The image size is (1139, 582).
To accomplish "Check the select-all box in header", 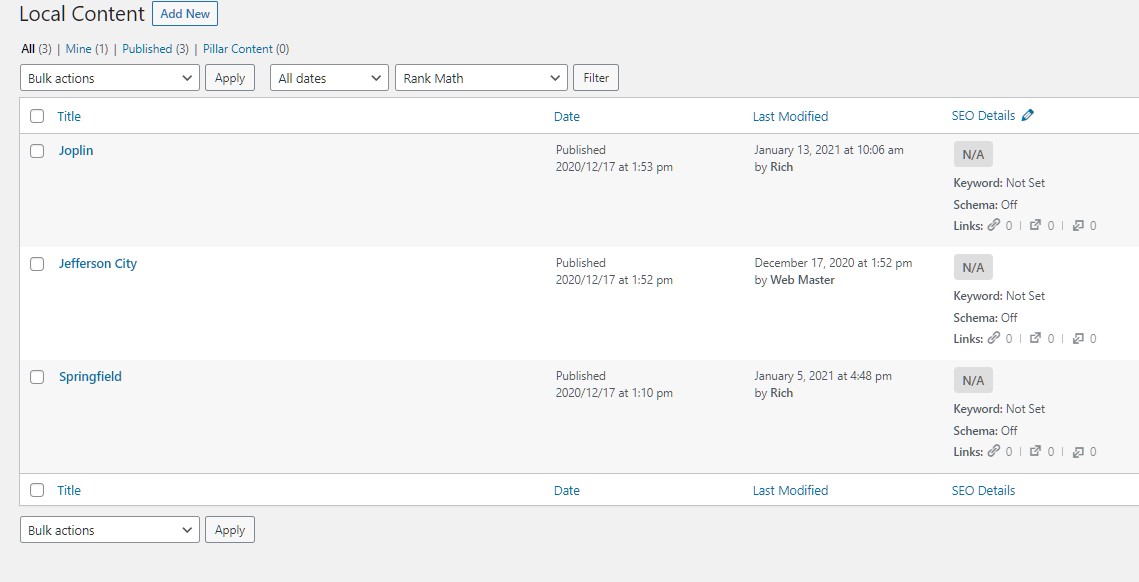I will [x=37, y=116].
